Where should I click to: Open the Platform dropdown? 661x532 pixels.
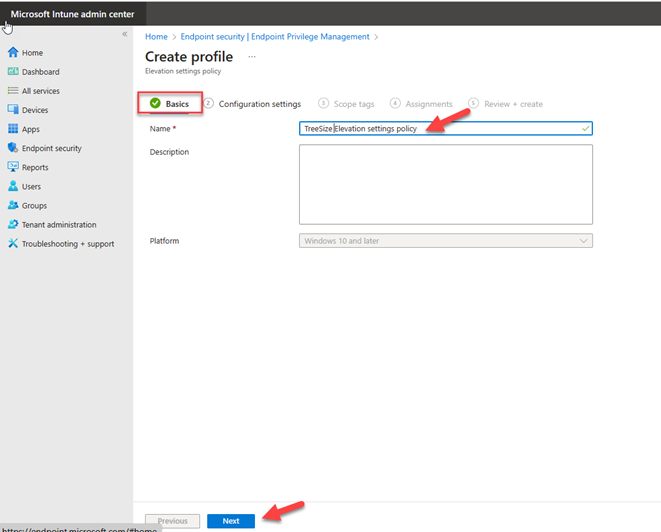pos(446,241)
